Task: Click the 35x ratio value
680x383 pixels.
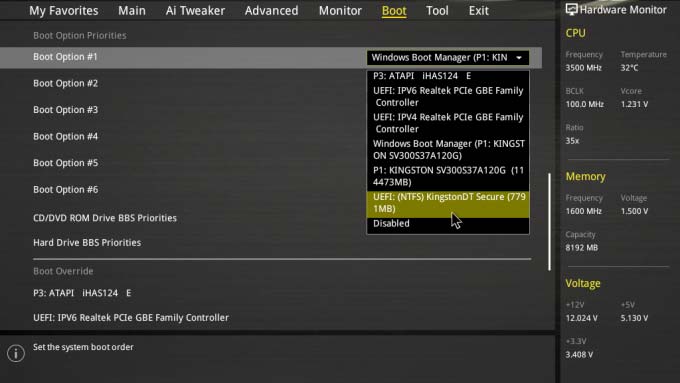Action: [572, 141]
